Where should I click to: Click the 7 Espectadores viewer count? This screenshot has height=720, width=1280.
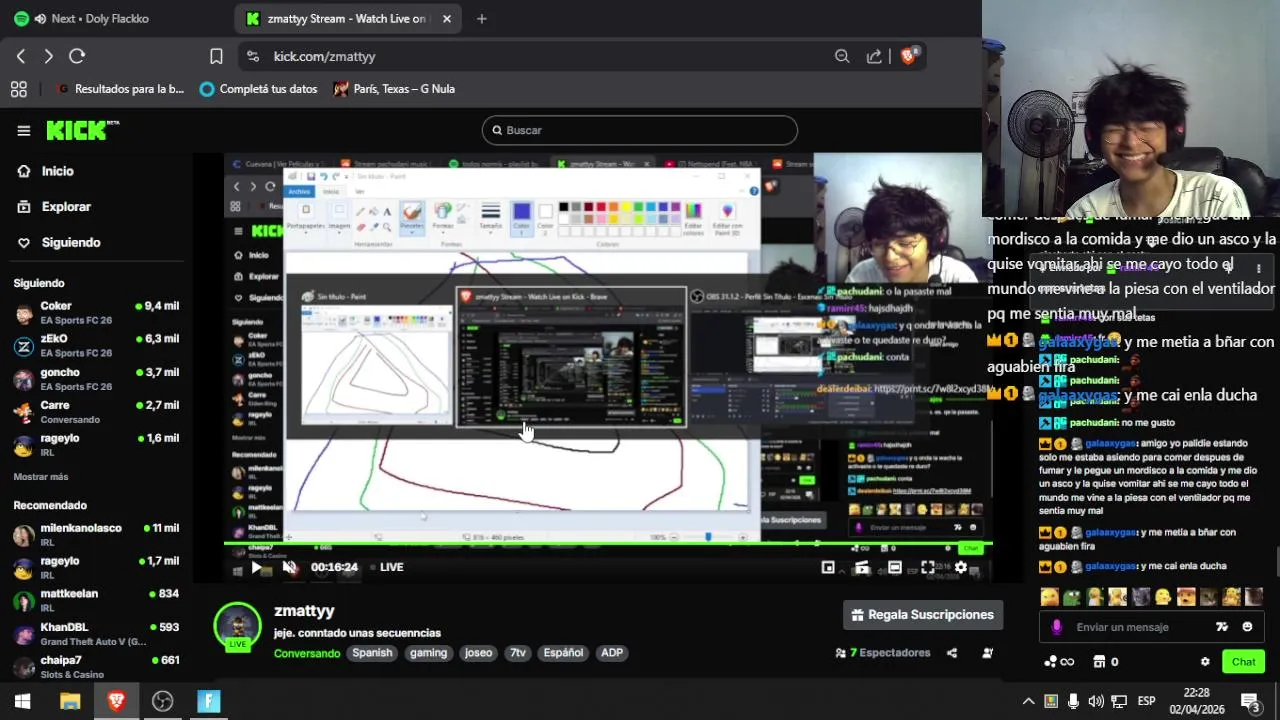pos(883,653)
